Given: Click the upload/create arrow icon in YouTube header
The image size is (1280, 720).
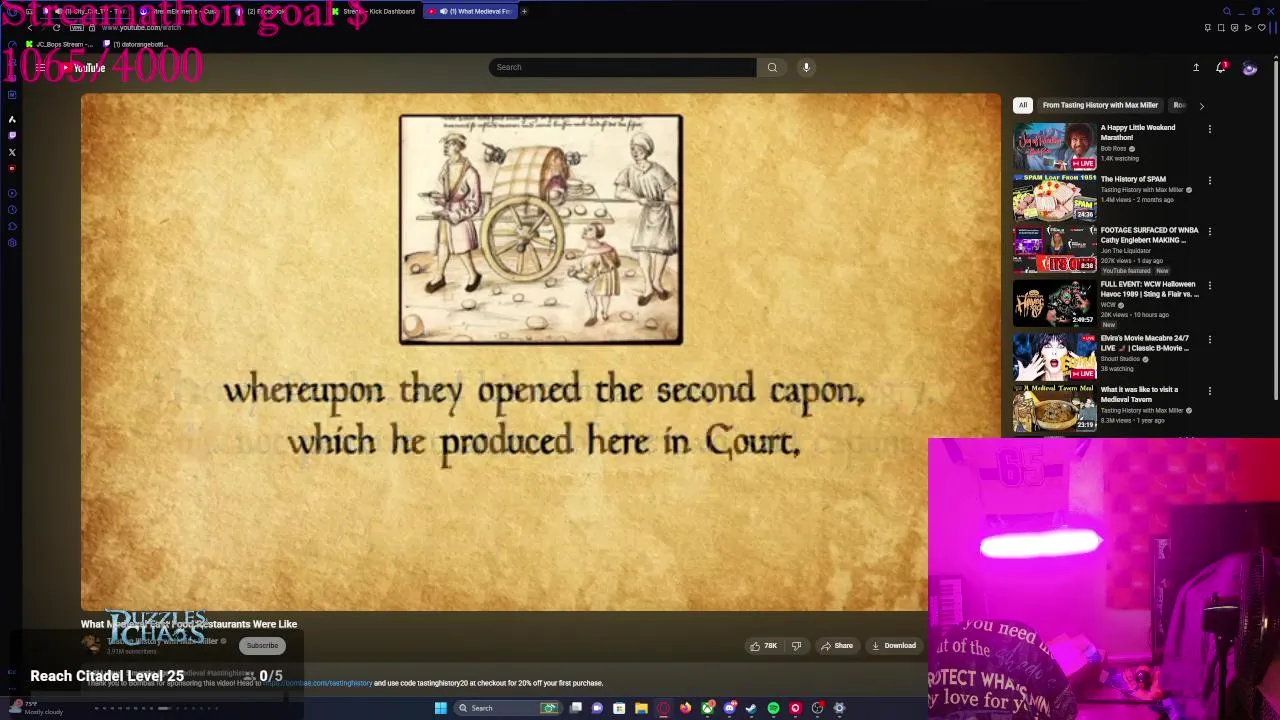Looking at the screenshot, I should [x=1196, y=67].
